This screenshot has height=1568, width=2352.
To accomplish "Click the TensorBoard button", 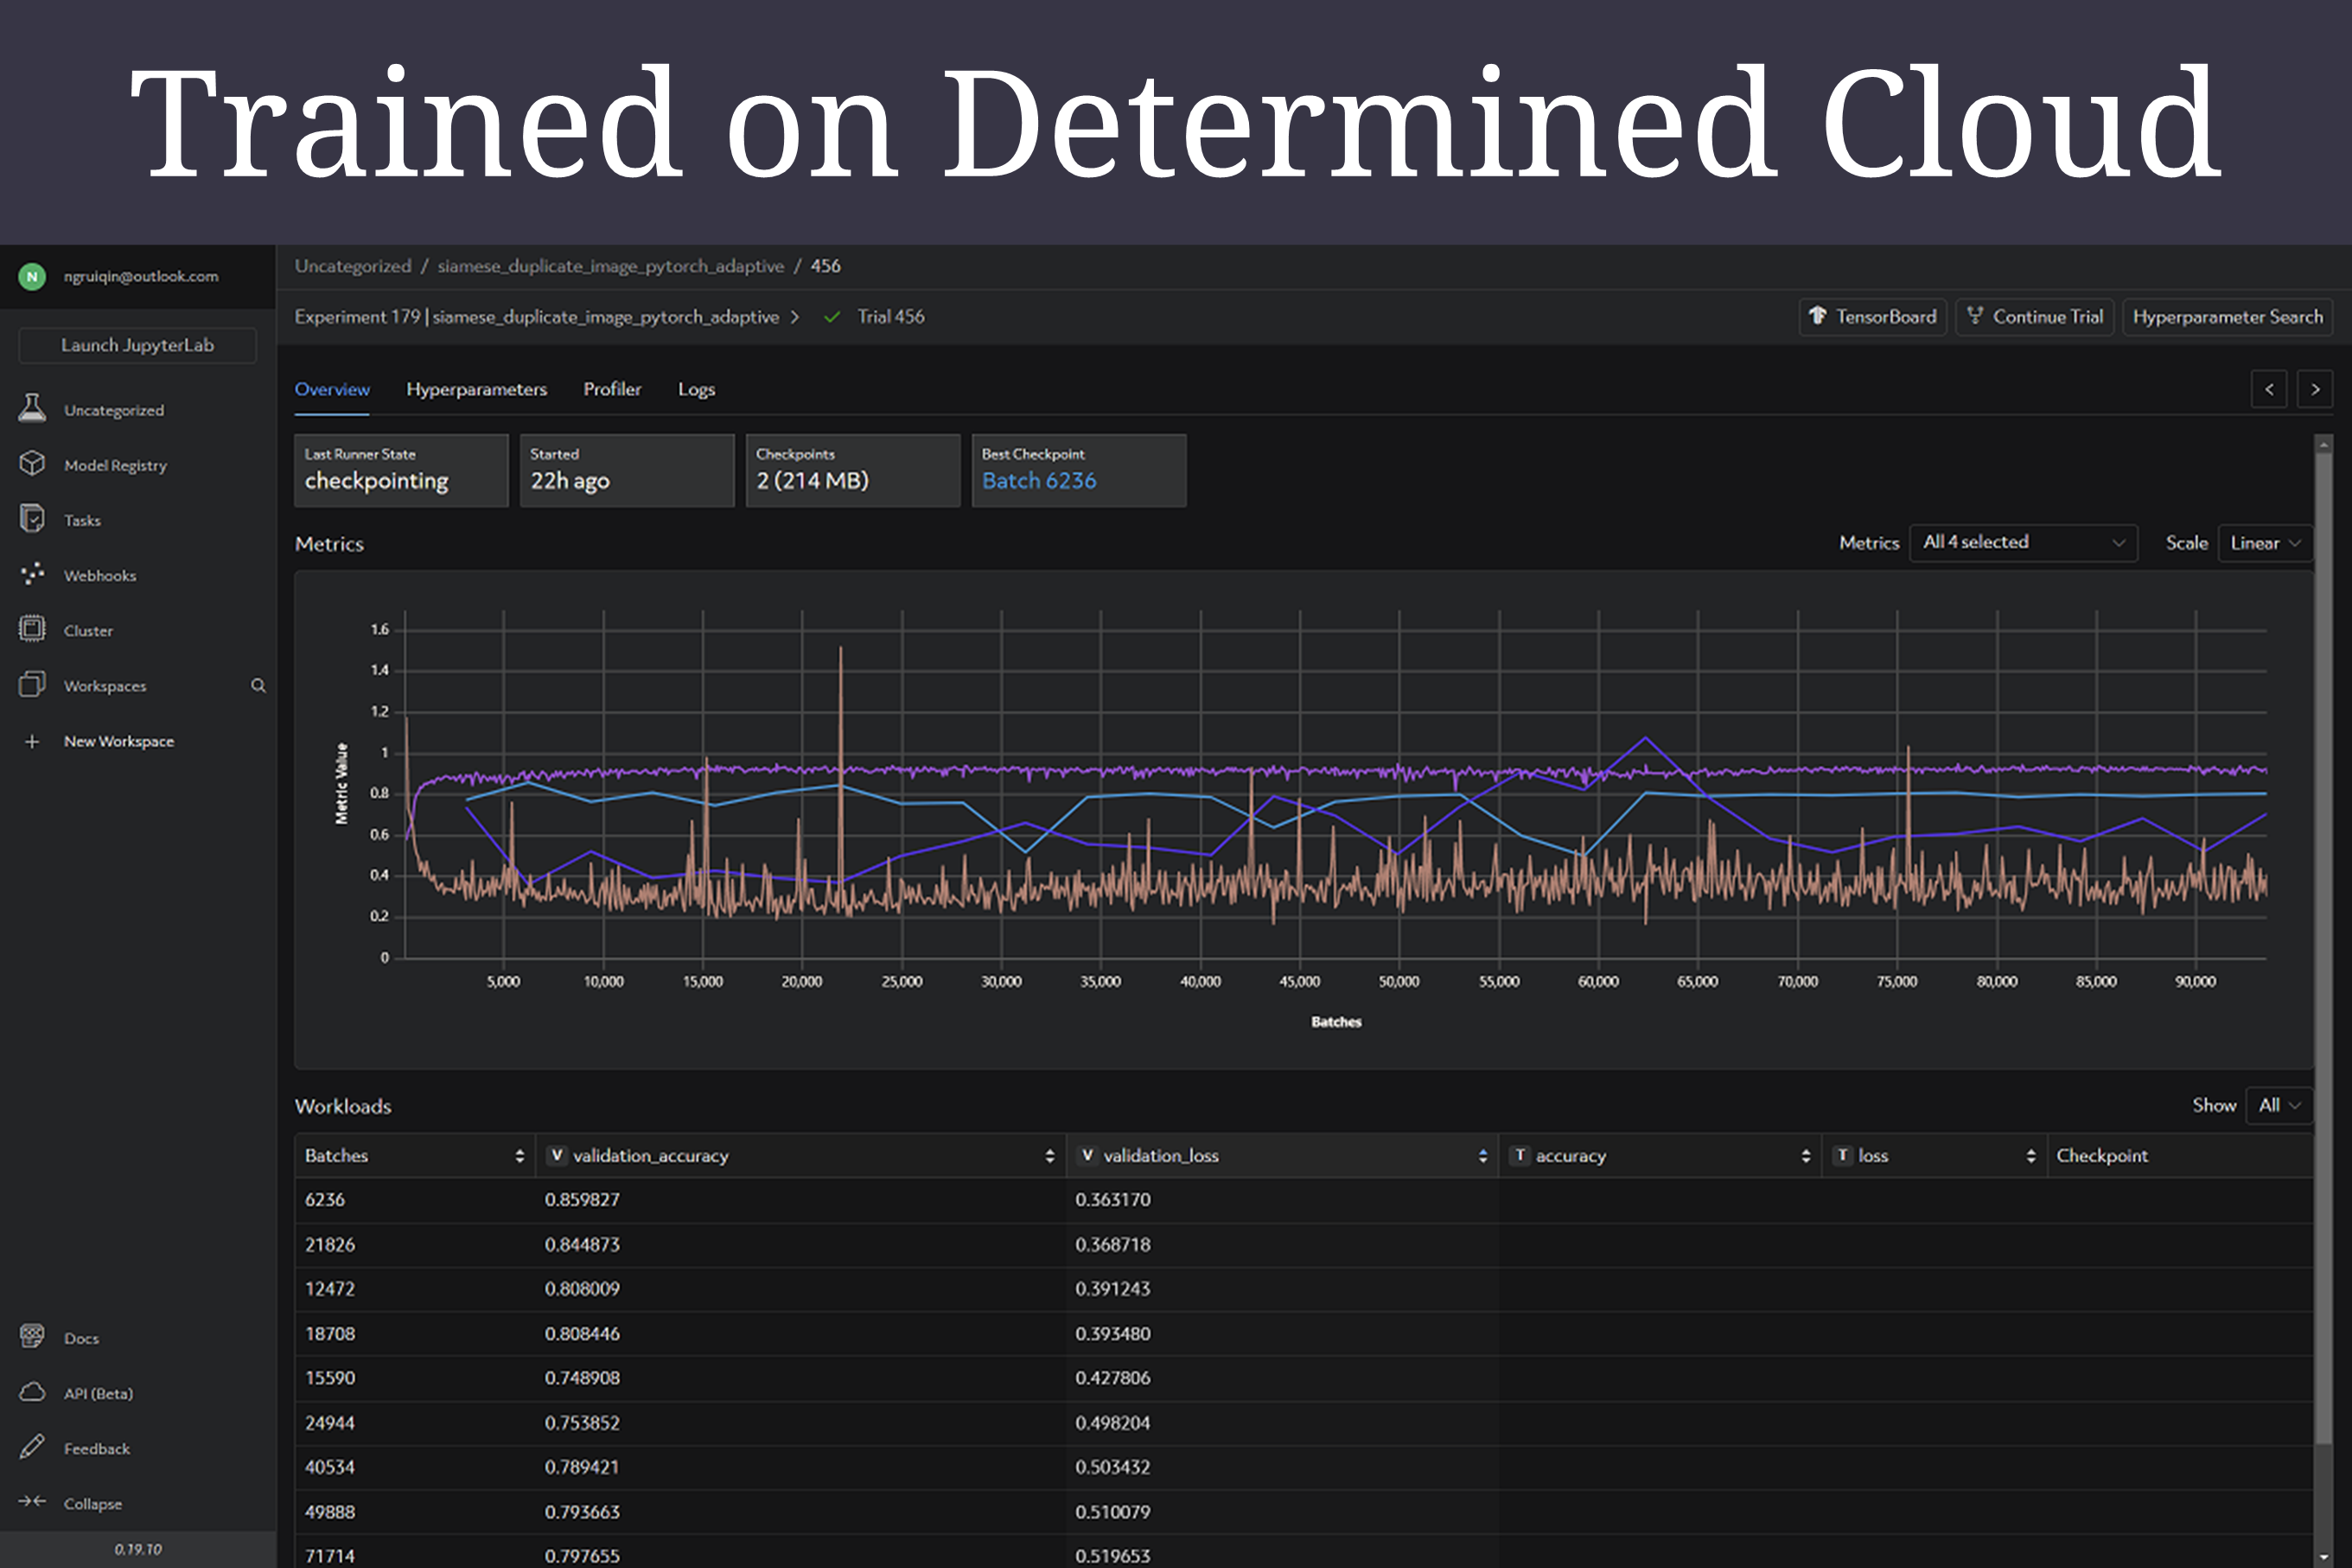I will coord(1872,316).
